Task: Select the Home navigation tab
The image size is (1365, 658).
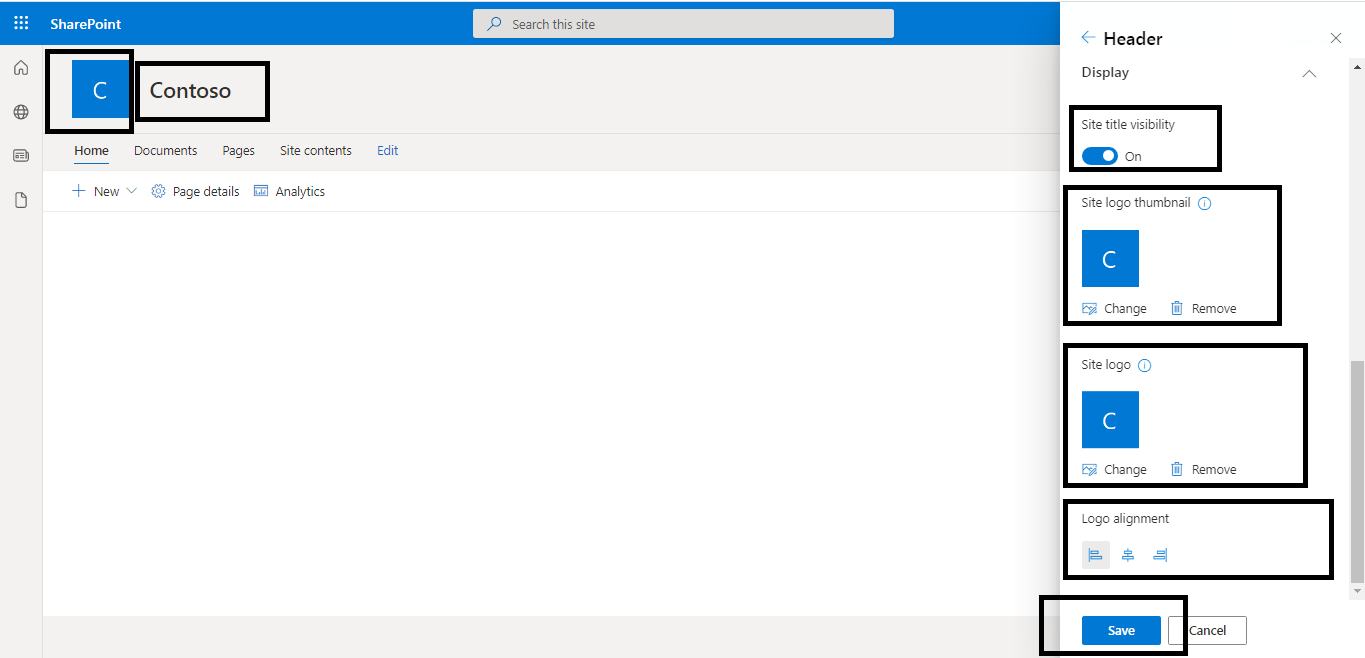Action: pos(92,151)
